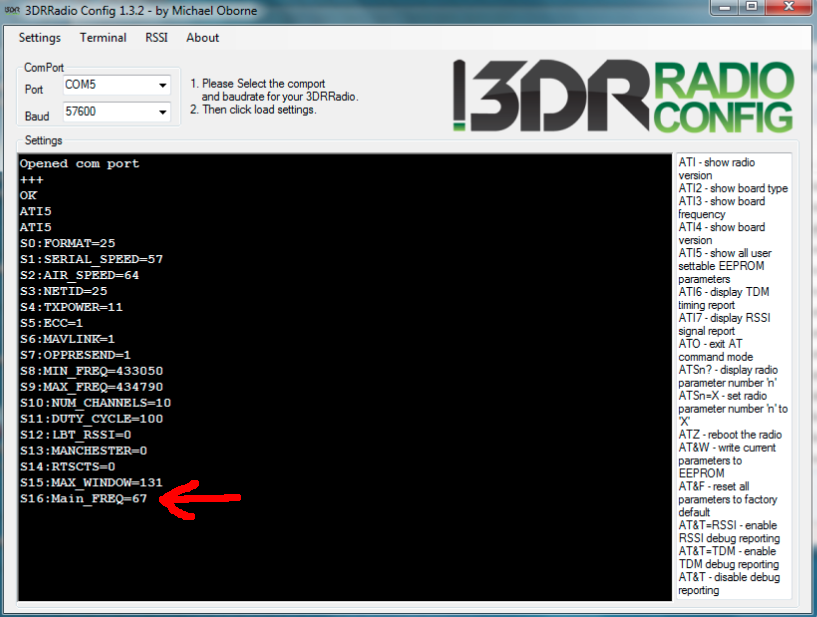817x617 pixels.
Task: Click the S4:TXPOWER=11 parameter line
Action: click(70, 306)
